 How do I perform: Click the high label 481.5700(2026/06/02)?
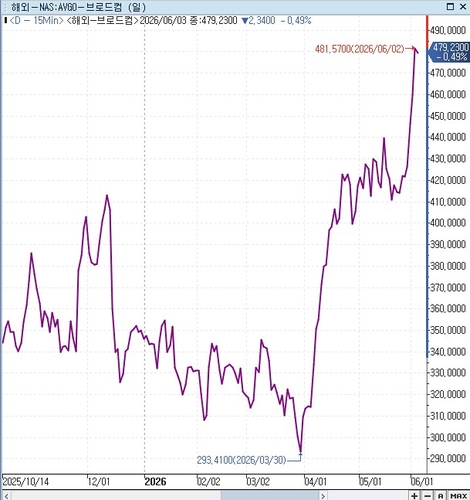tap(359, 49)
